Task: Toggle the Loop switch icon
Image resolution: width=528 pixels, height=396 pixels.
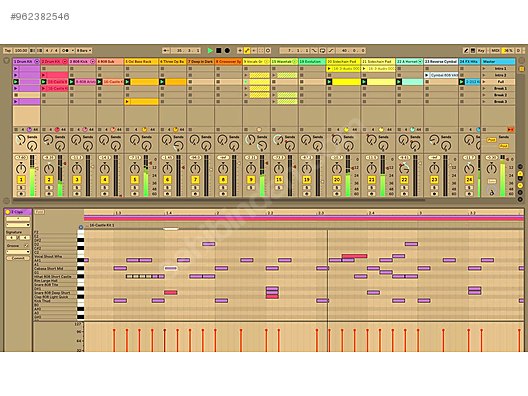Action: point(322,51)
